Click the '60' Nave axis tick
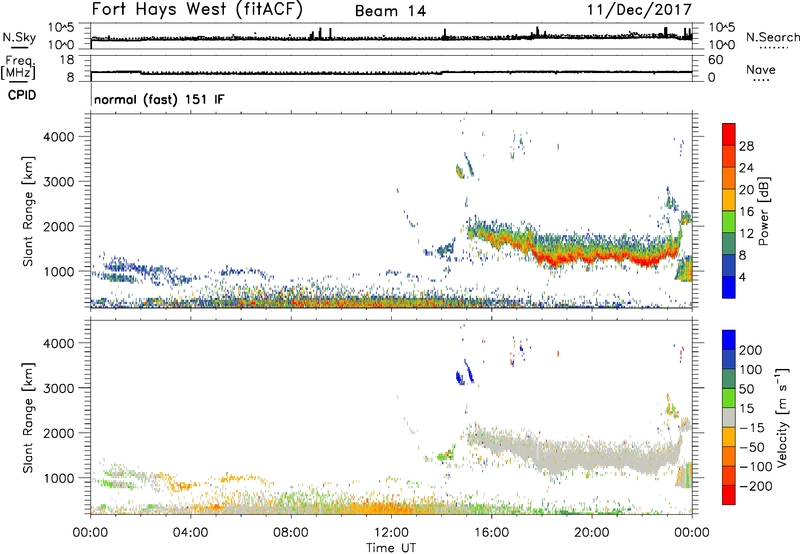This screenshot has width=800, height=554. point(715,60)
